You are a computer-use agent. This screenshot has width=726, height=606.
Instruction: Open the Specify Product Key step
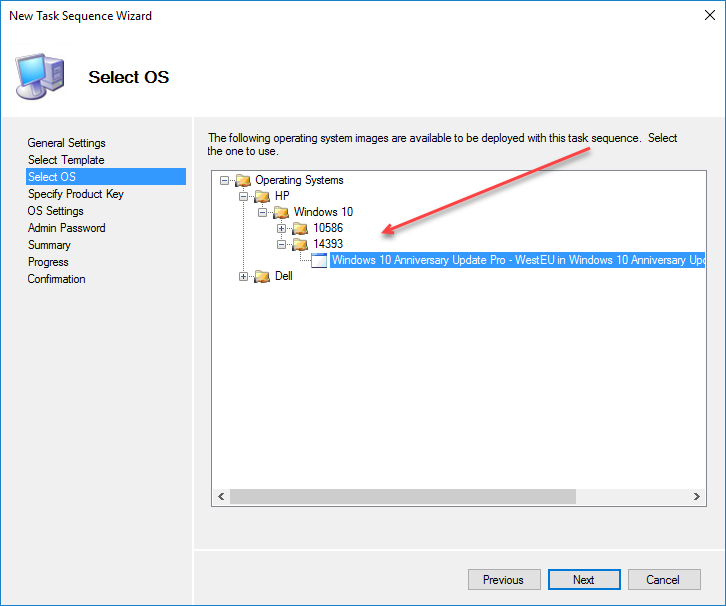tap(75, 194)
